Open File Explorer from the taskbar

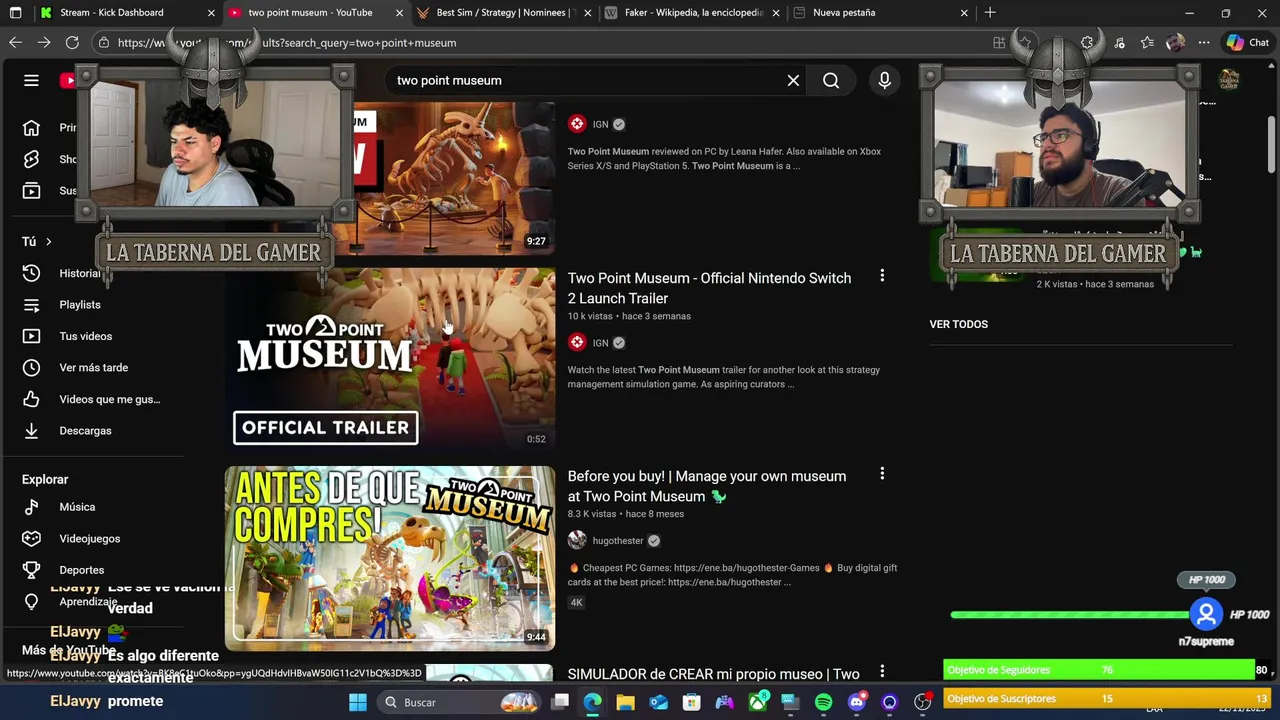pos(625,702)
